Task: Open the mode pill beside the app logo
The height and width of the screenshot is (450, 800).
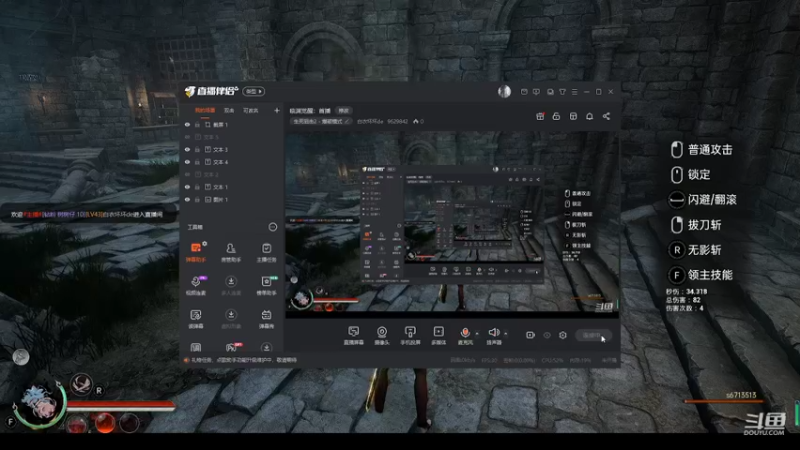Action: 254,91
